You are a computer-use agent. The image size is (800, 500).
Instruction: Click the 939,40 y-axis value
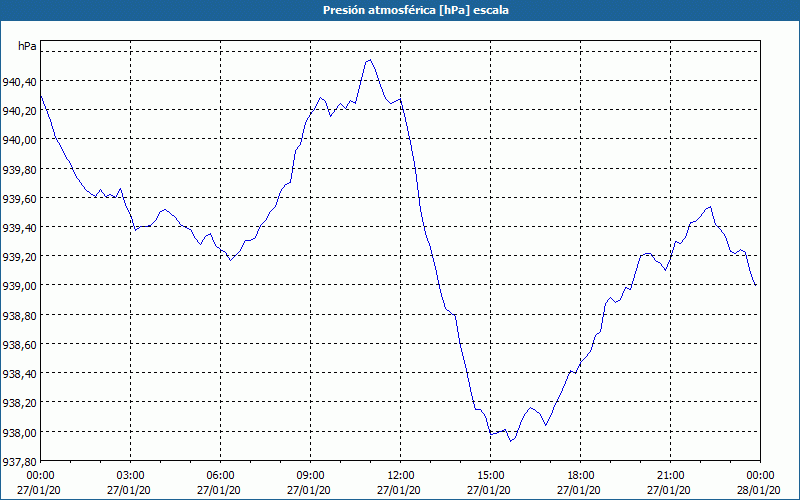(x=19, y=227)
